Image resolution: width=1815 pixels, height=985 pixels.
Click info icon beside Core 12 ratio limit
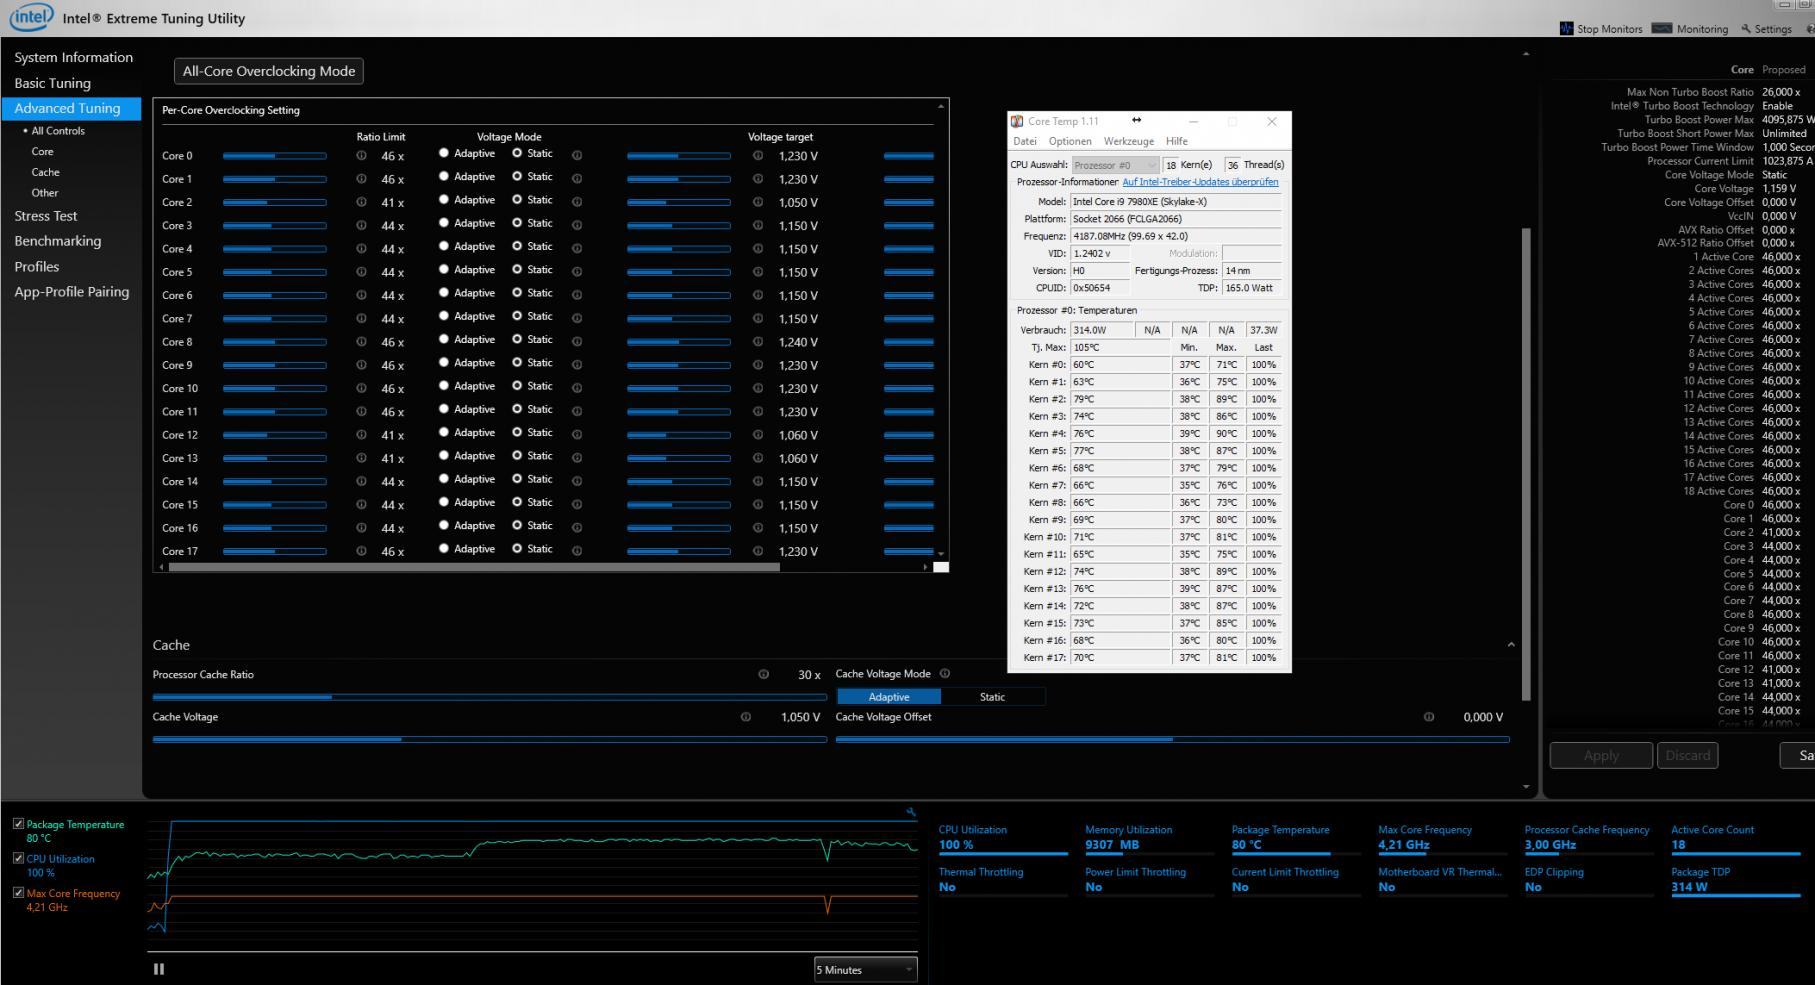pyautogui.click(x=361, y=435)
